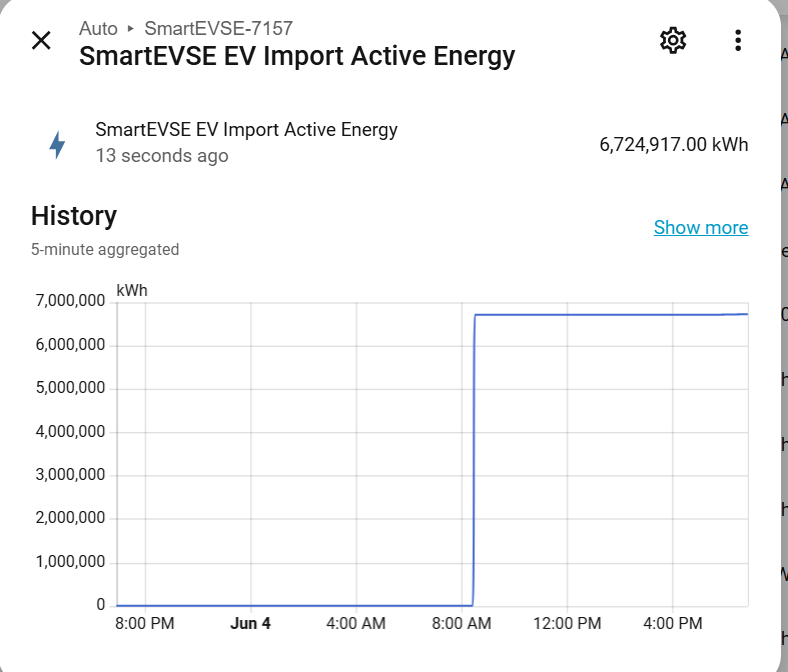Click the flat zero line near 4:00 AM
Screen dimensions: 788x672
click(x=356, y=605)
